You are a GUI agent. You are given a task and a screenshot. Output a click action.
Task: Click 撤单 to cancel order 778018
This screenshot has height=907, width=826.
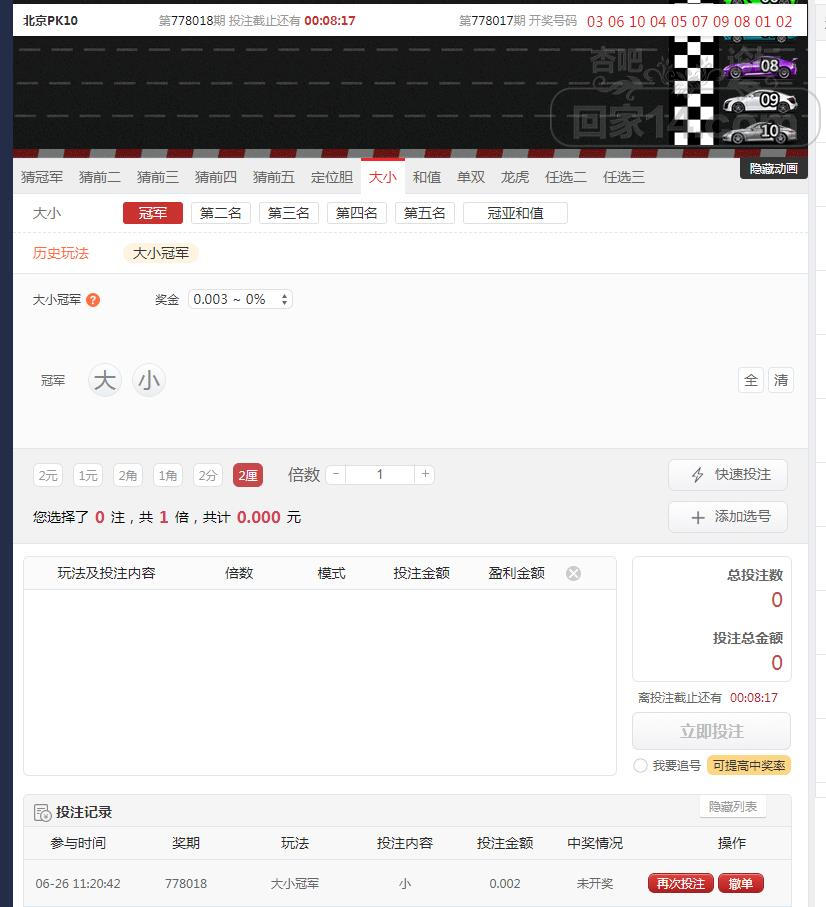pos(741,883)
